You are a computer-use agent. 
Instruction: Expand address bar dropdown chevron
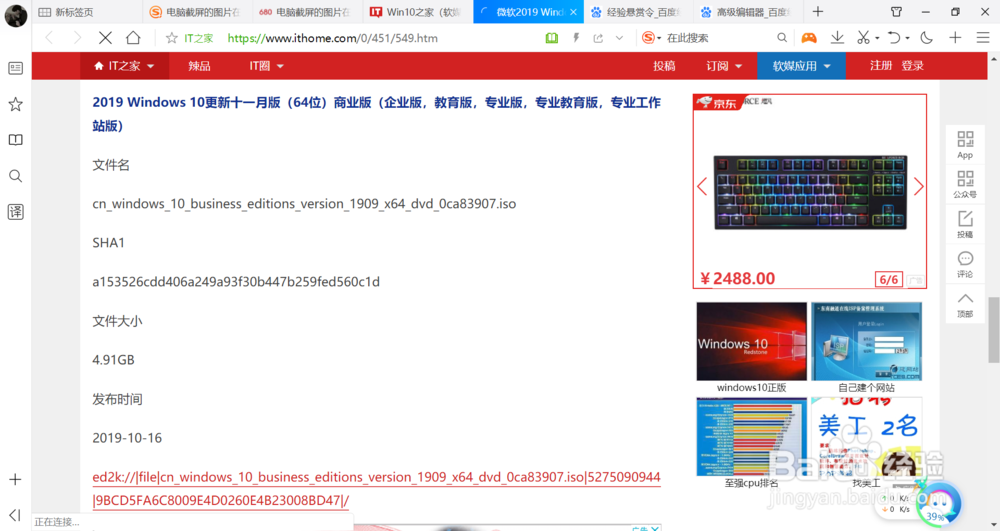(x=619, y=38)
